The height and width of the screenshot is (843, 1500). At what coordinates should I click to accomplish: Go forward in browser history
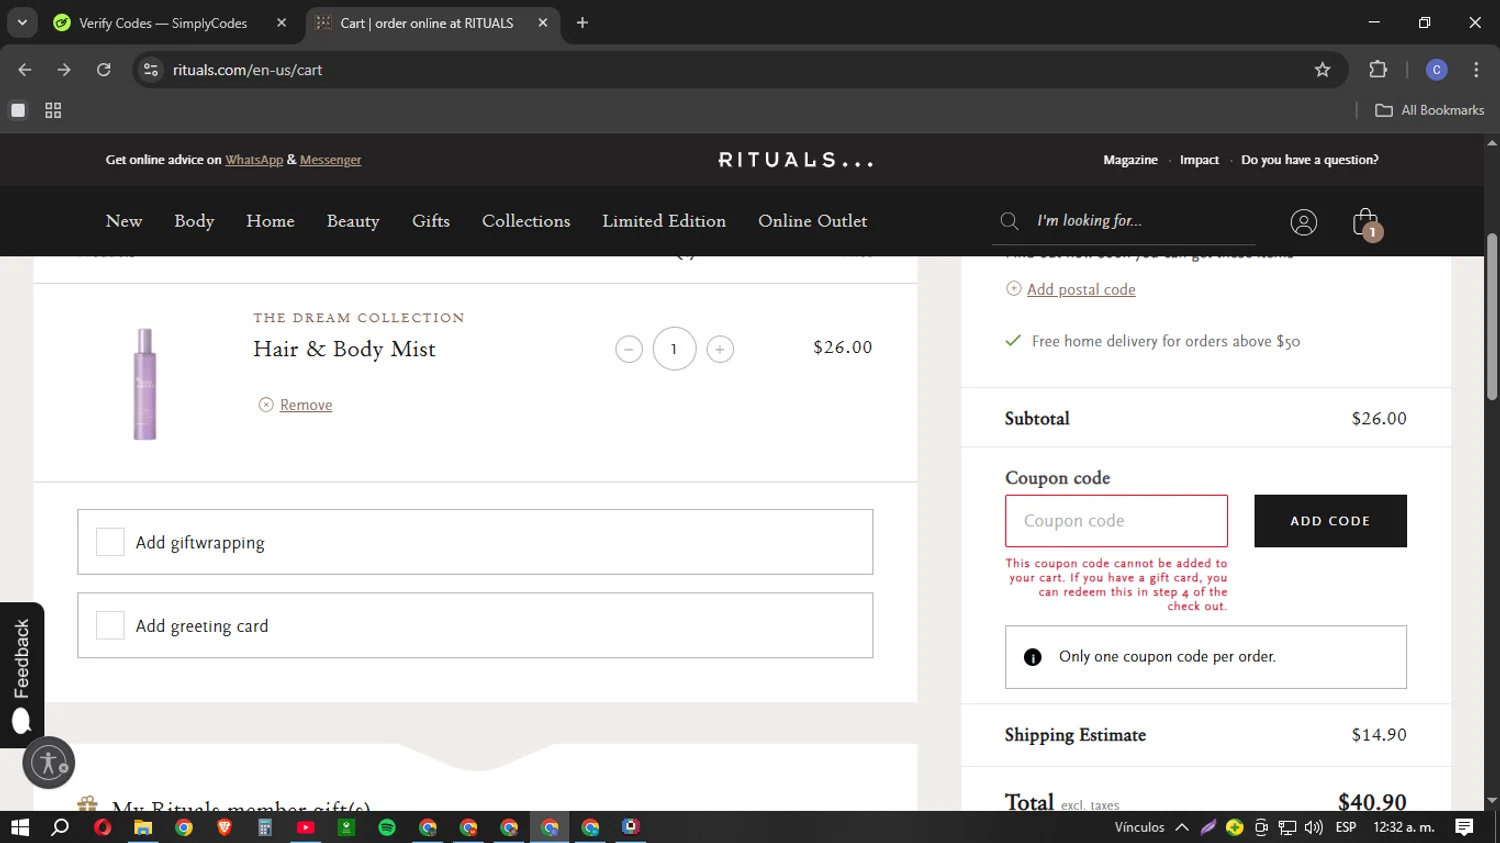(x=64, y=70)
